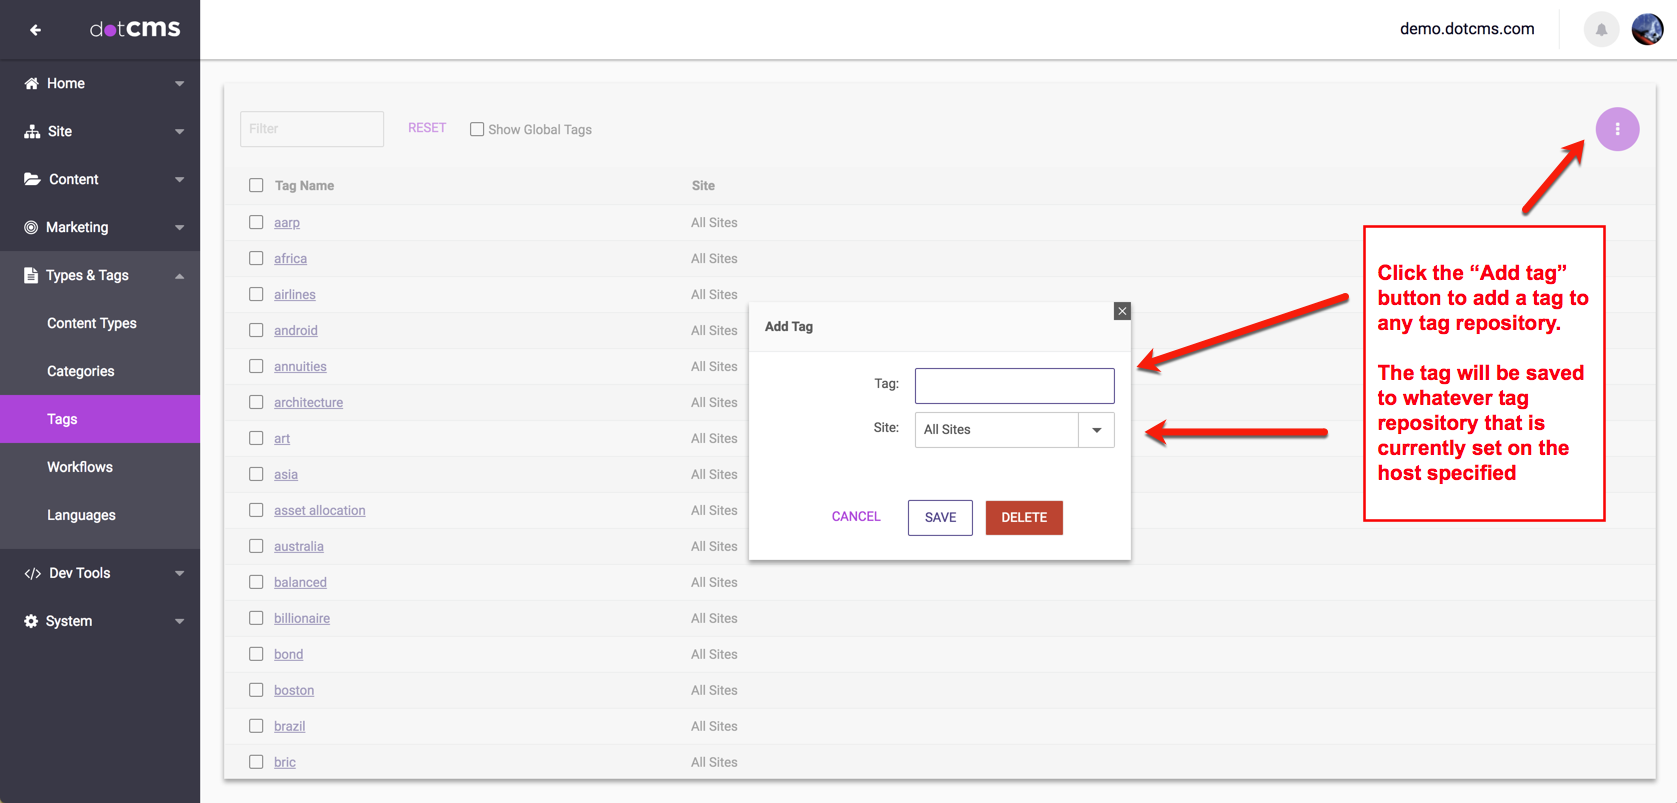Open the Workflows menu item
The image size is (1677, 803).
(80, 467)
